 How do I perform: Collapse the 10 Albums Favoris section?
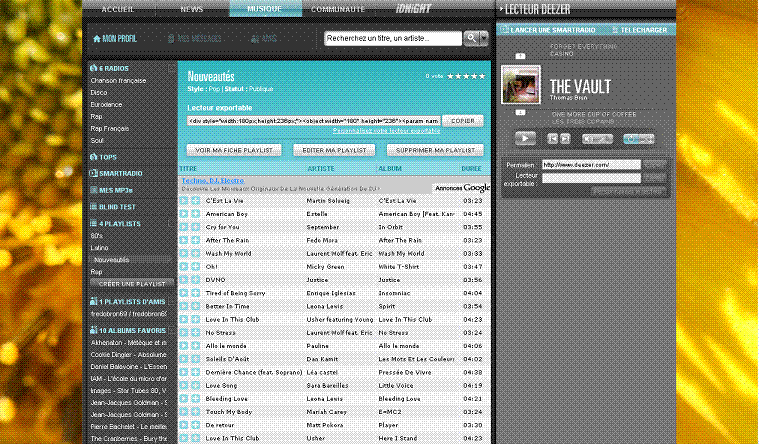pos(171,330)
